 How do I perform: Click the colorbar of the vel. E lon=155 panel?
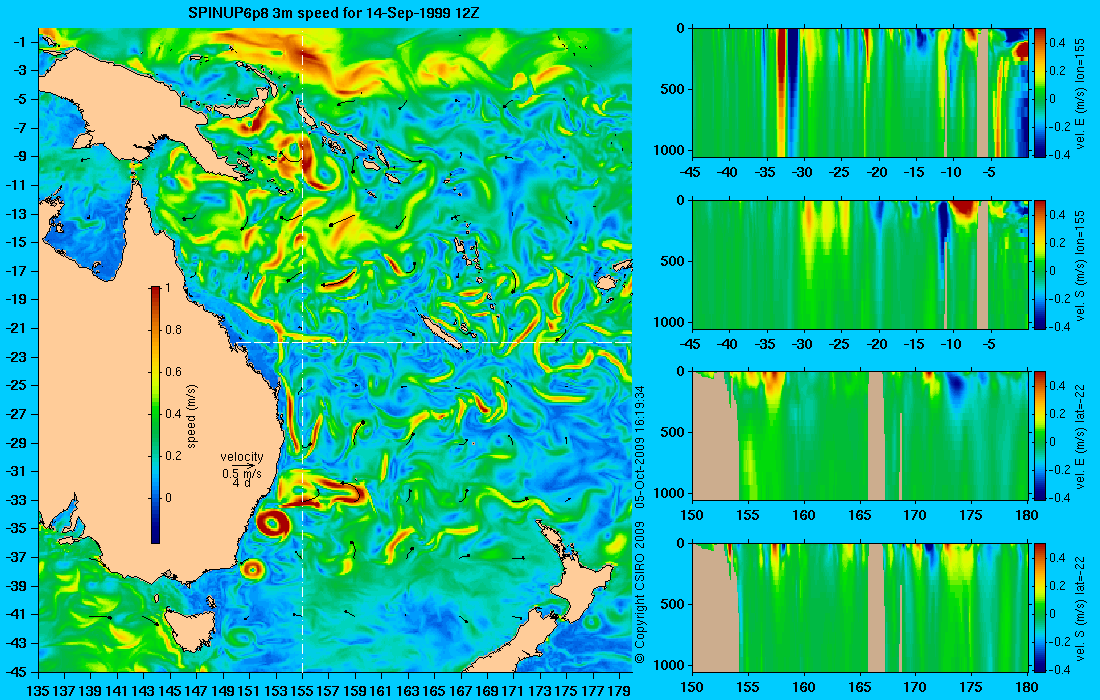point(1040,92)
